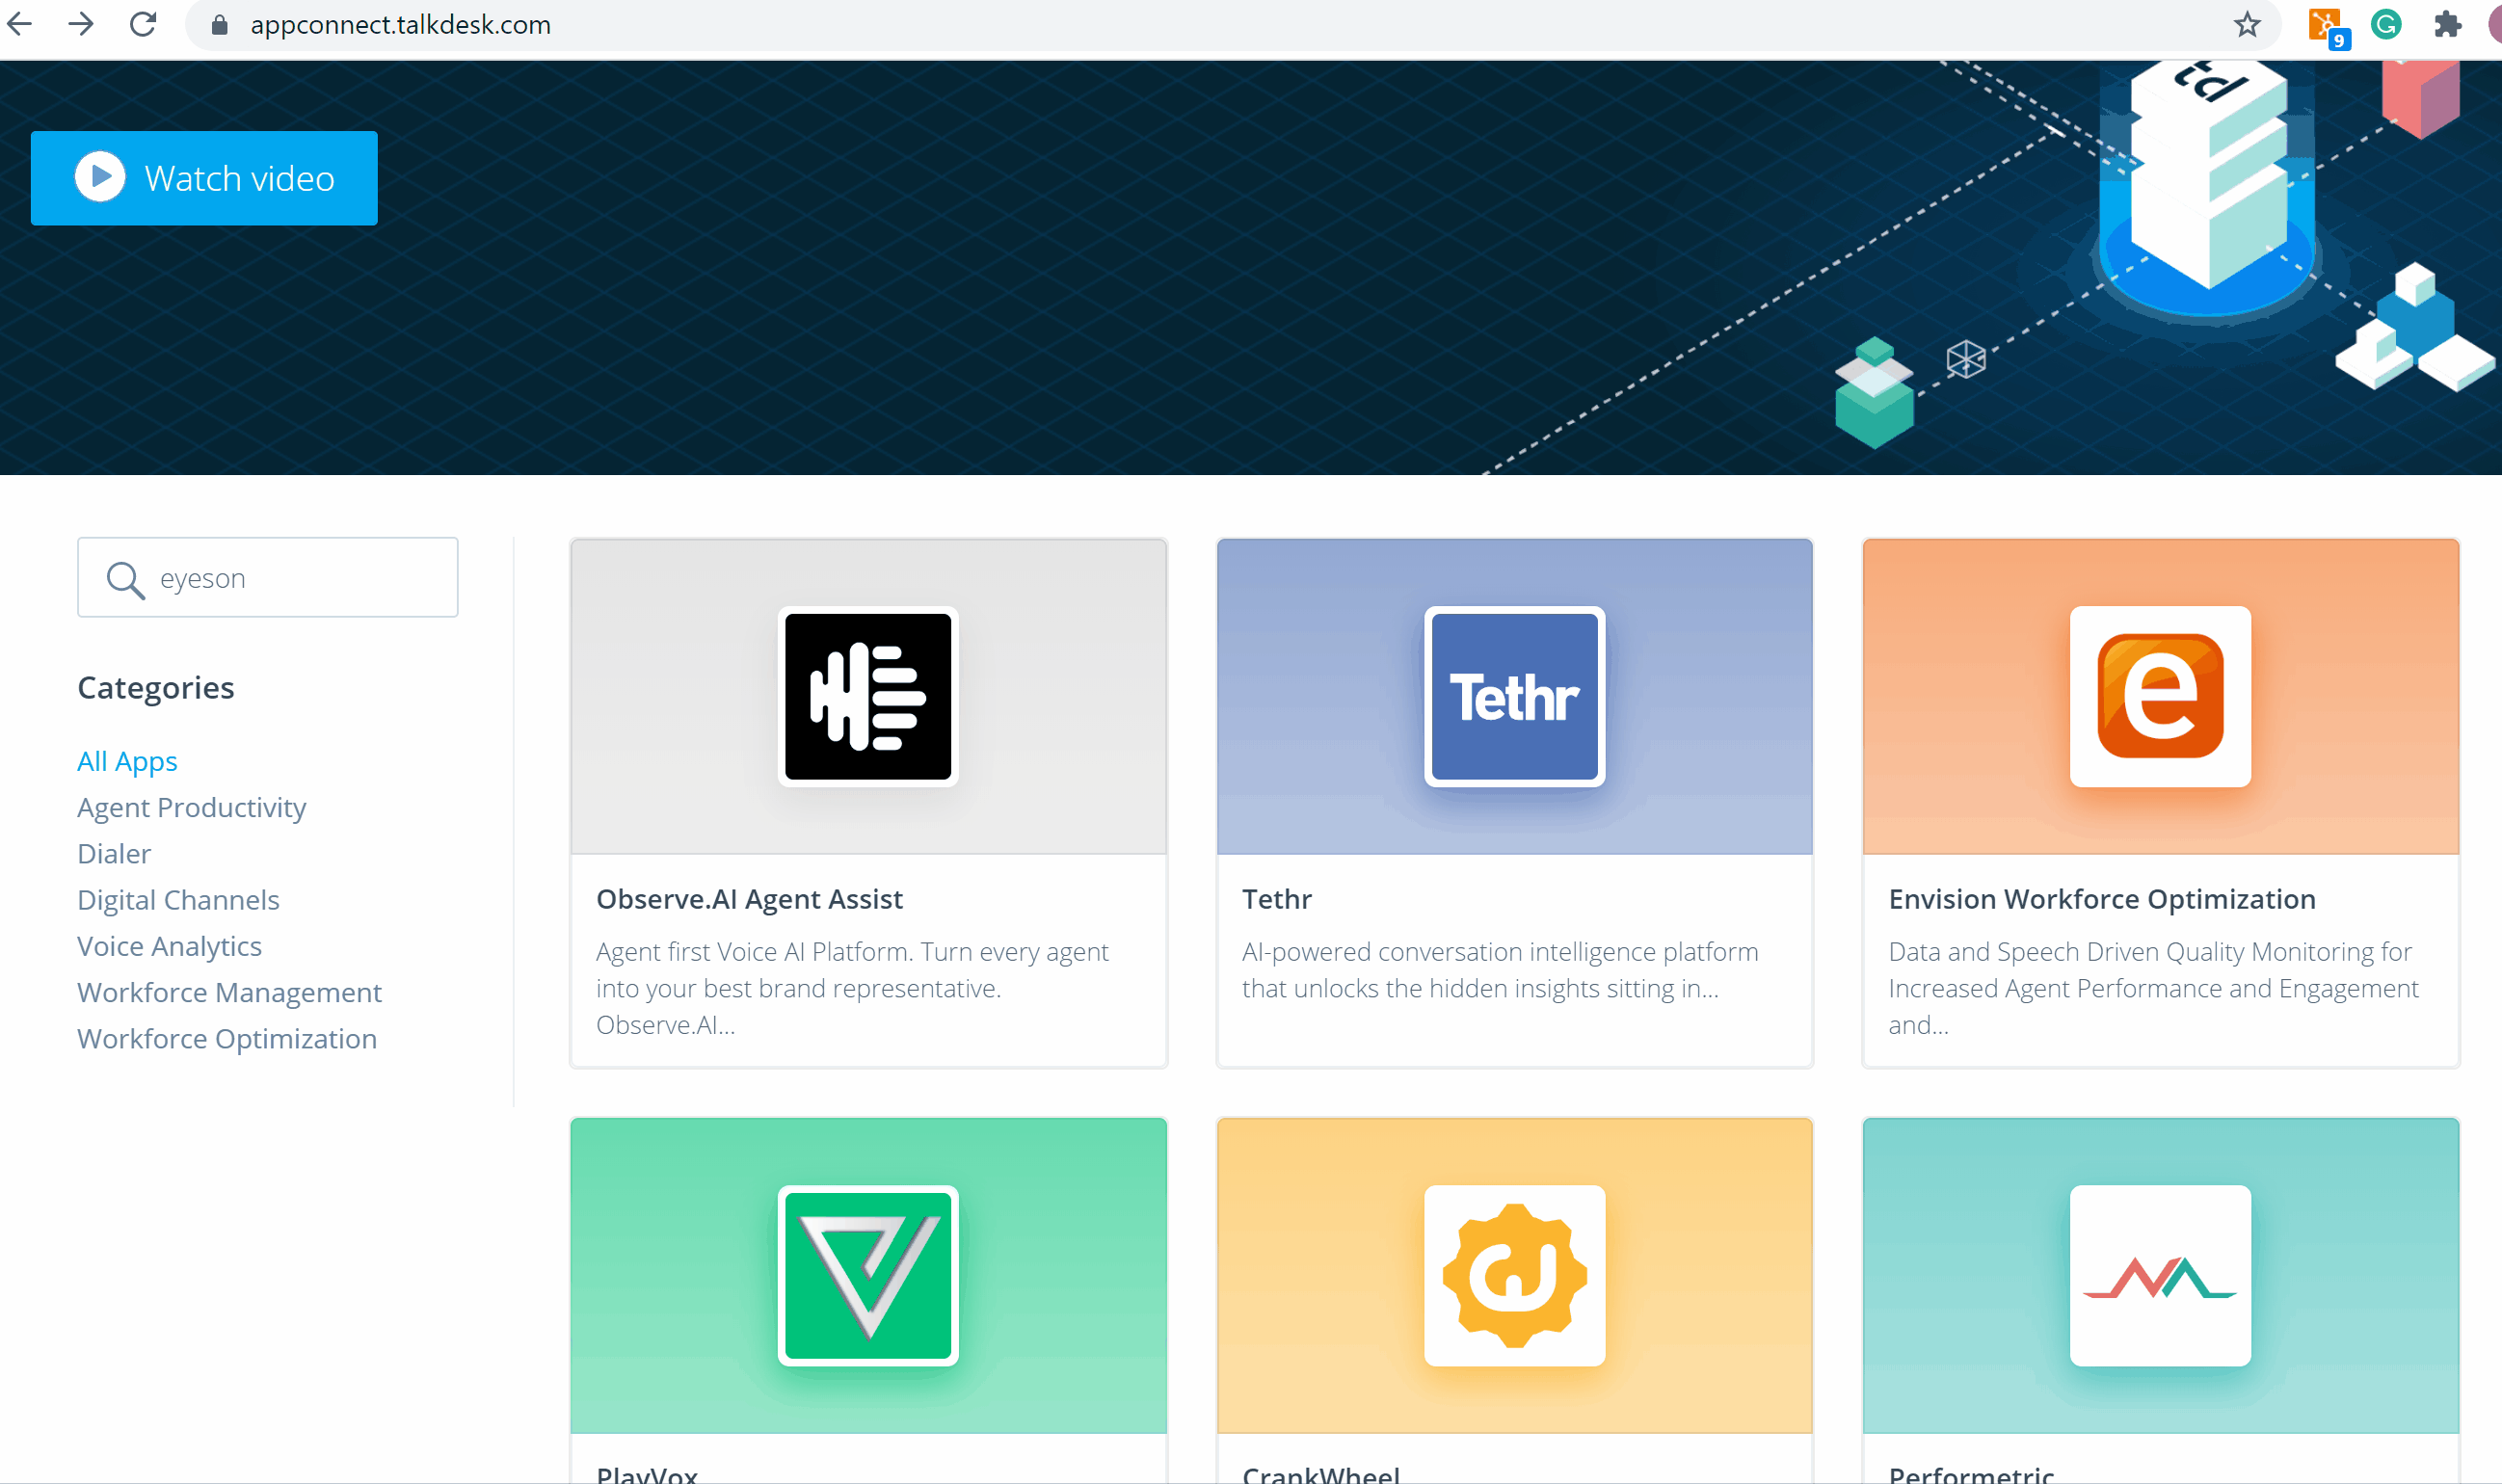Viewport: 2502px width, 1484px height.
Task: Filter by Workforce Optimization category
Action: 227,1038
